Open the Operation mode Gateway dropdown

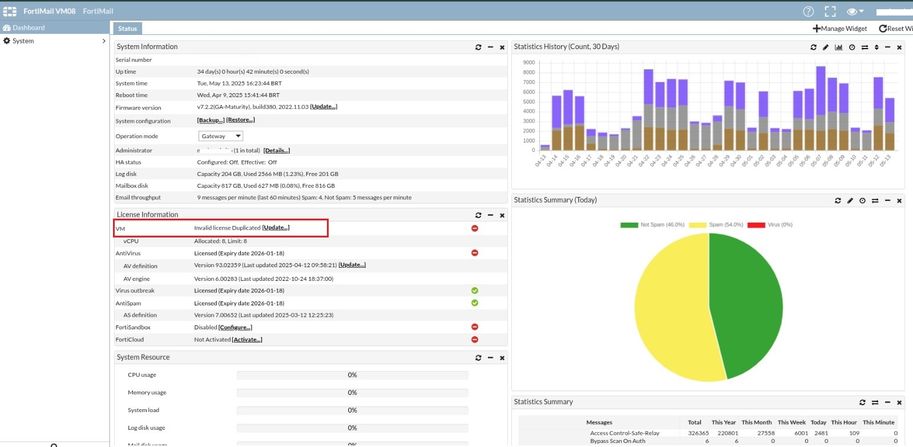pos(220,136)
